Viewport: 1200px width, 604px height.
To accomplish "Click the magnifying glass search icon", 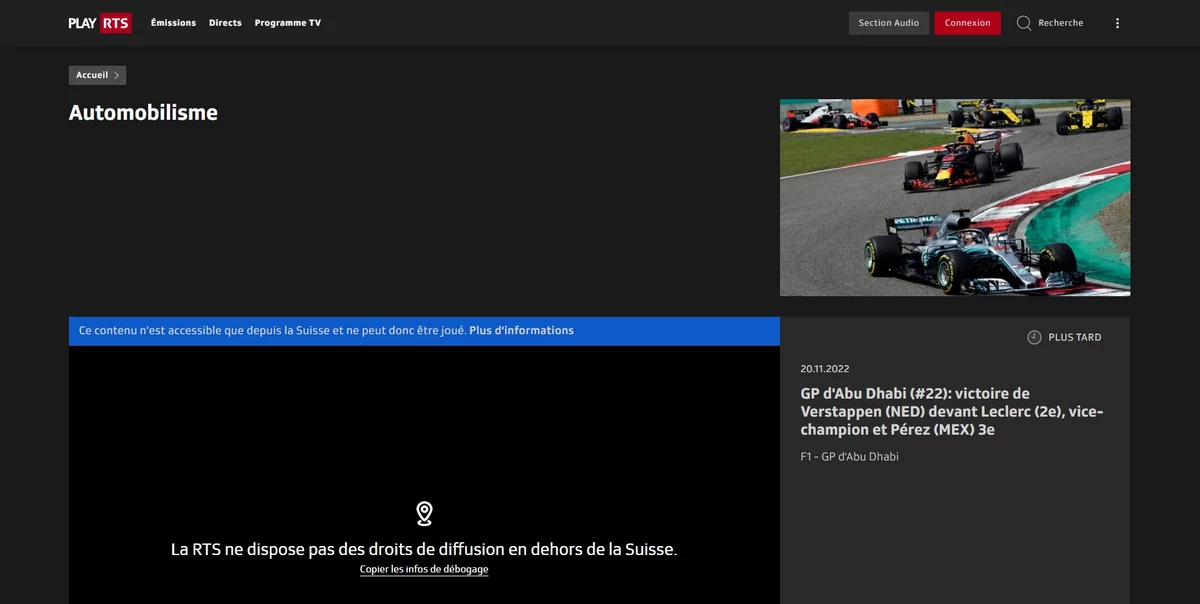I will pyautogui.click(x=1024, y=23).
